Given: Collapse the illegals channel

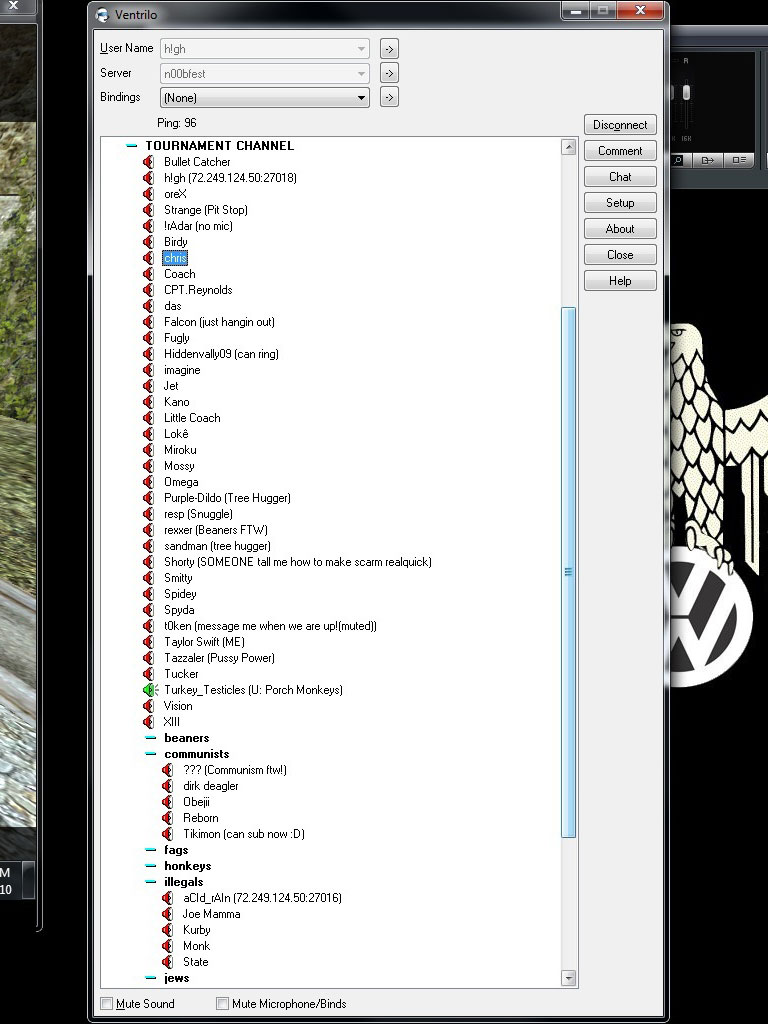Looking at the screenshot, I should pos(151,882).
